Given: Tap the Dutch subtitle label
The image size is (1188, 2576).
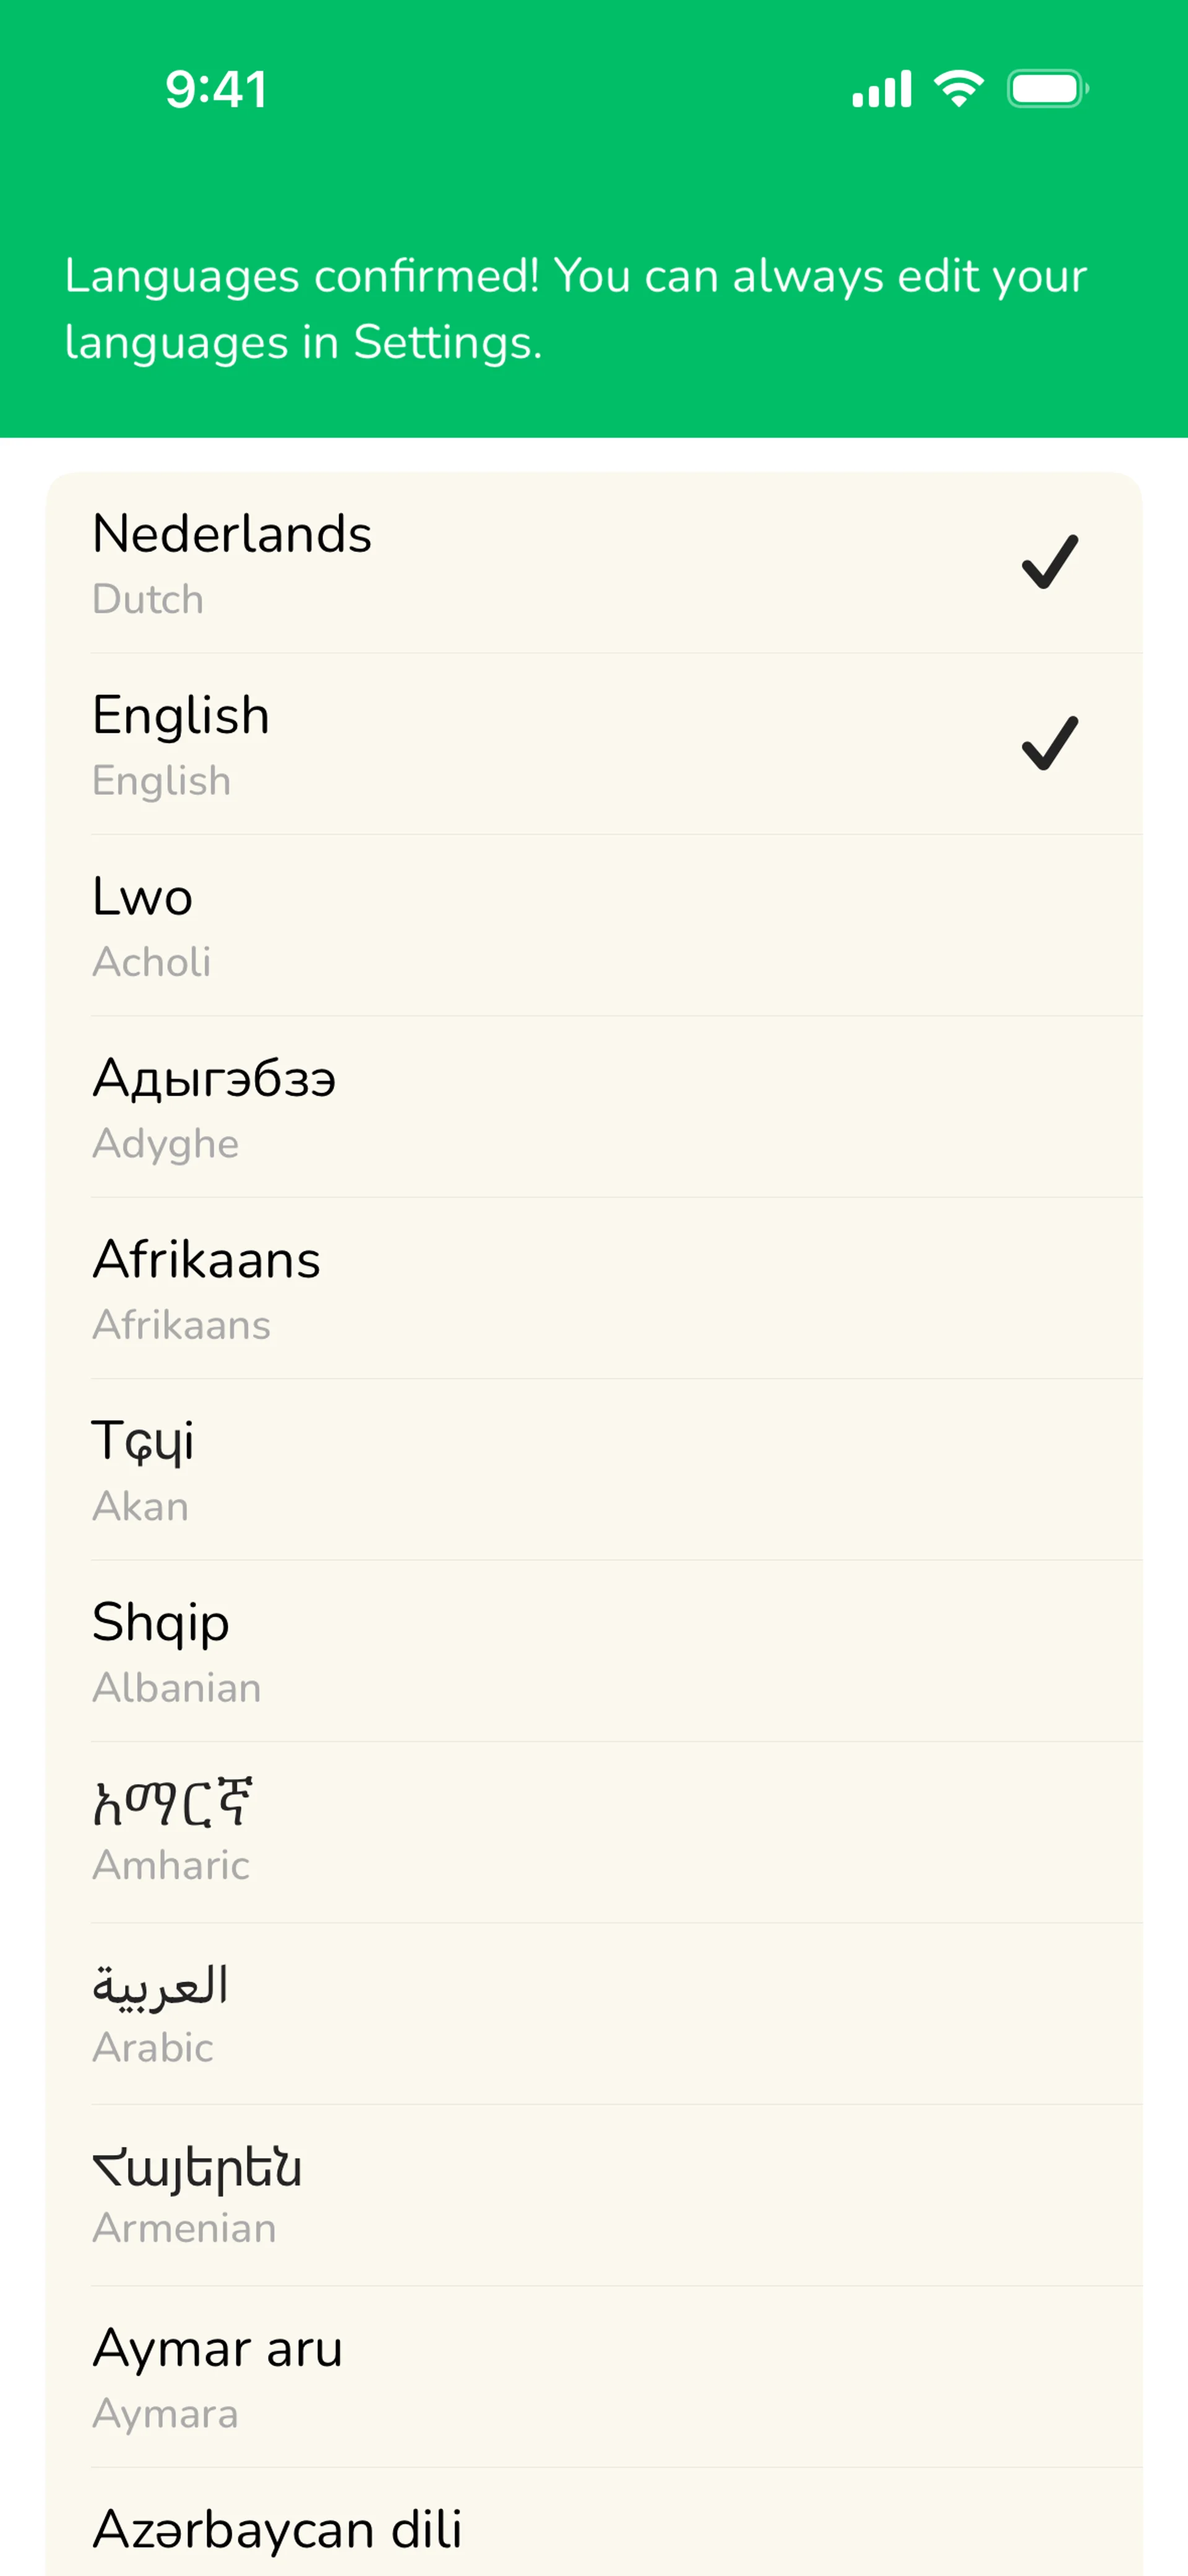Looking at the screenshot, I should click(148, 599).
